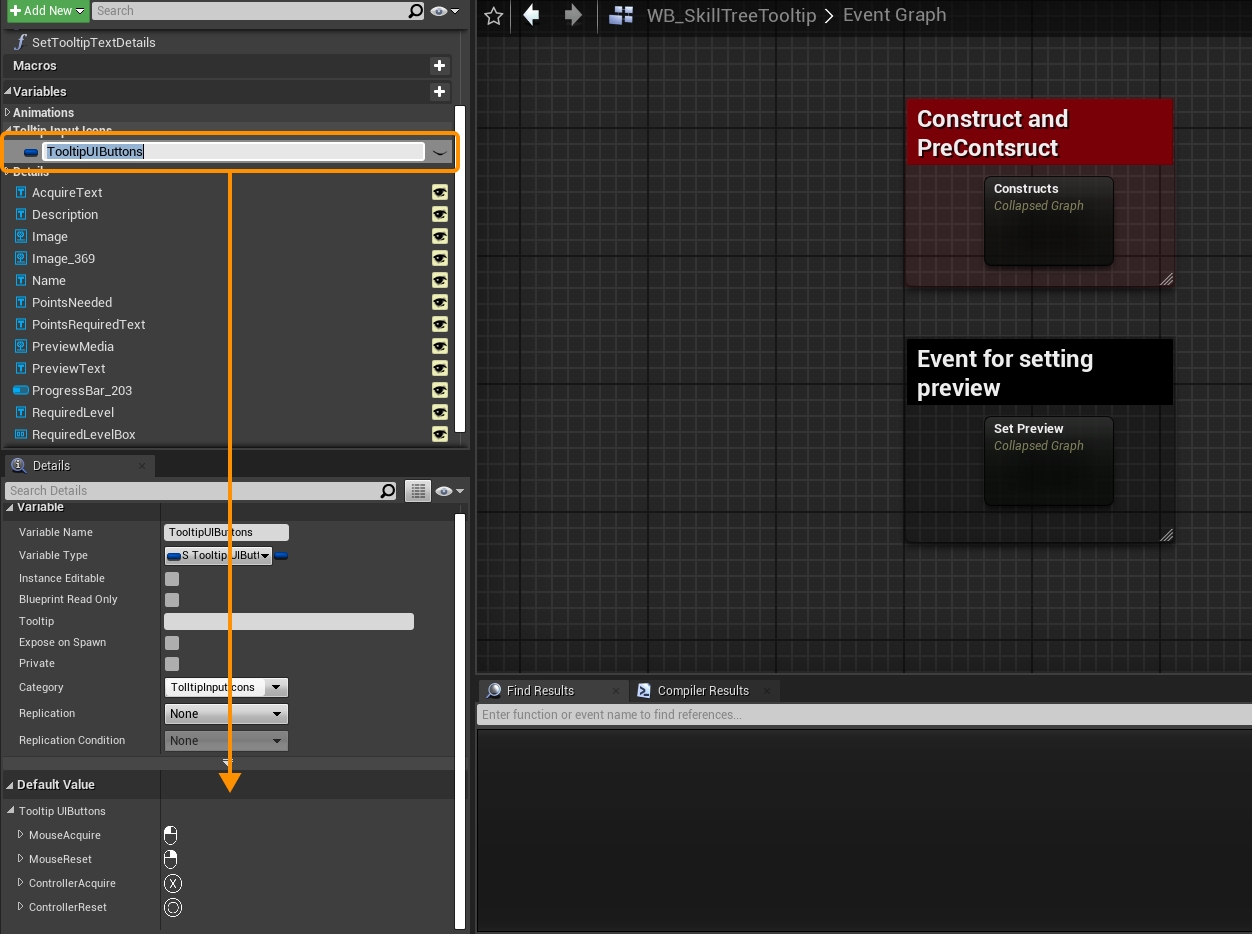Add a new variable with plus icon
Image resolution: width=1252 pixels, height=934 pixels.
click(x=439, y=91)
